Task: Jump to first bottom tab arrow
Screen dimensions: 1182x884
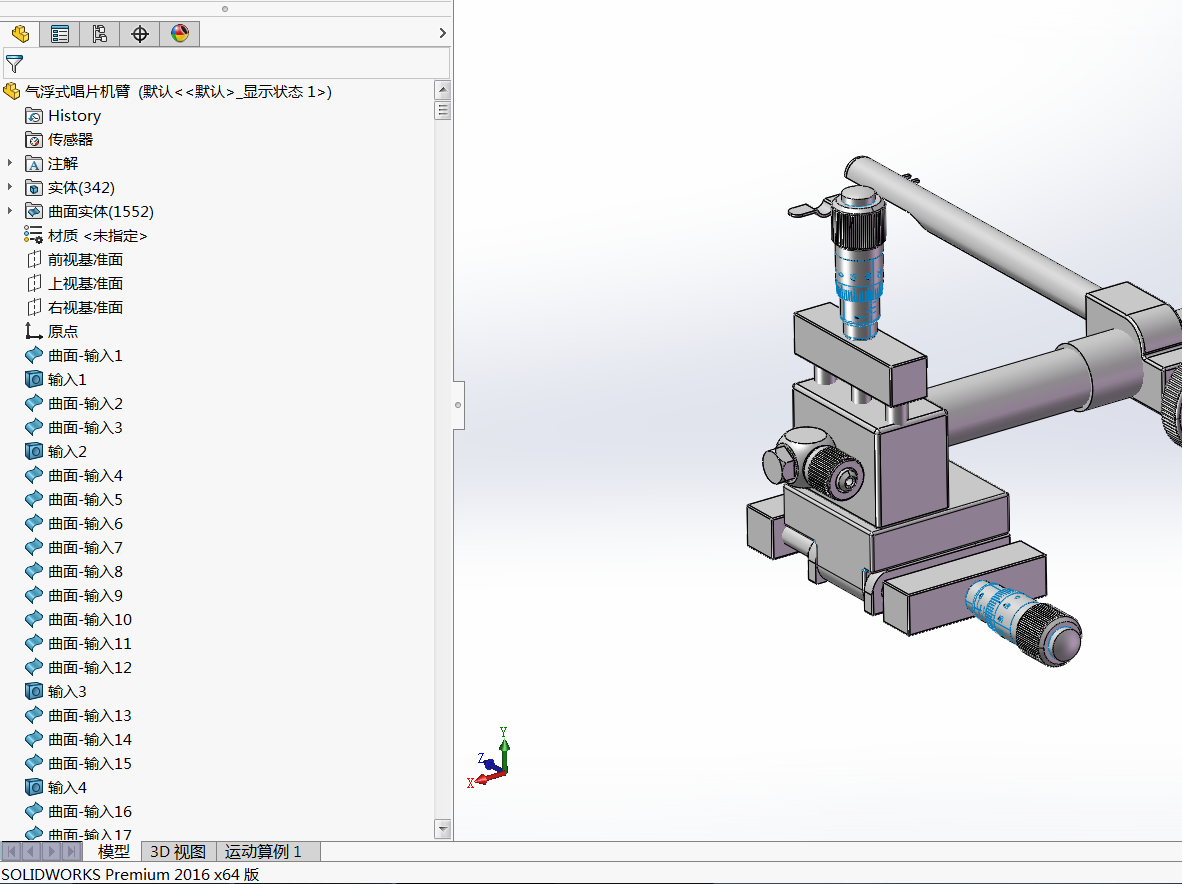Action: pos(11,852)
